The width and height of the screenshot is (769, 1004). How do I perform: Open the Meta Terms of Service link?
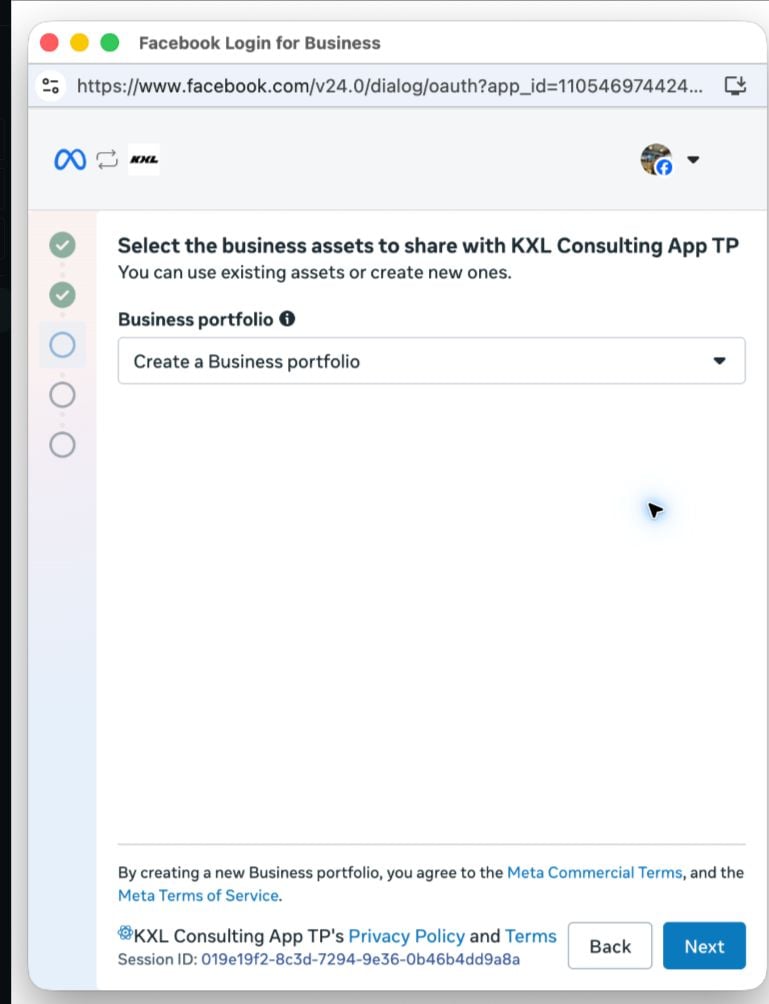tap(198, 895)
